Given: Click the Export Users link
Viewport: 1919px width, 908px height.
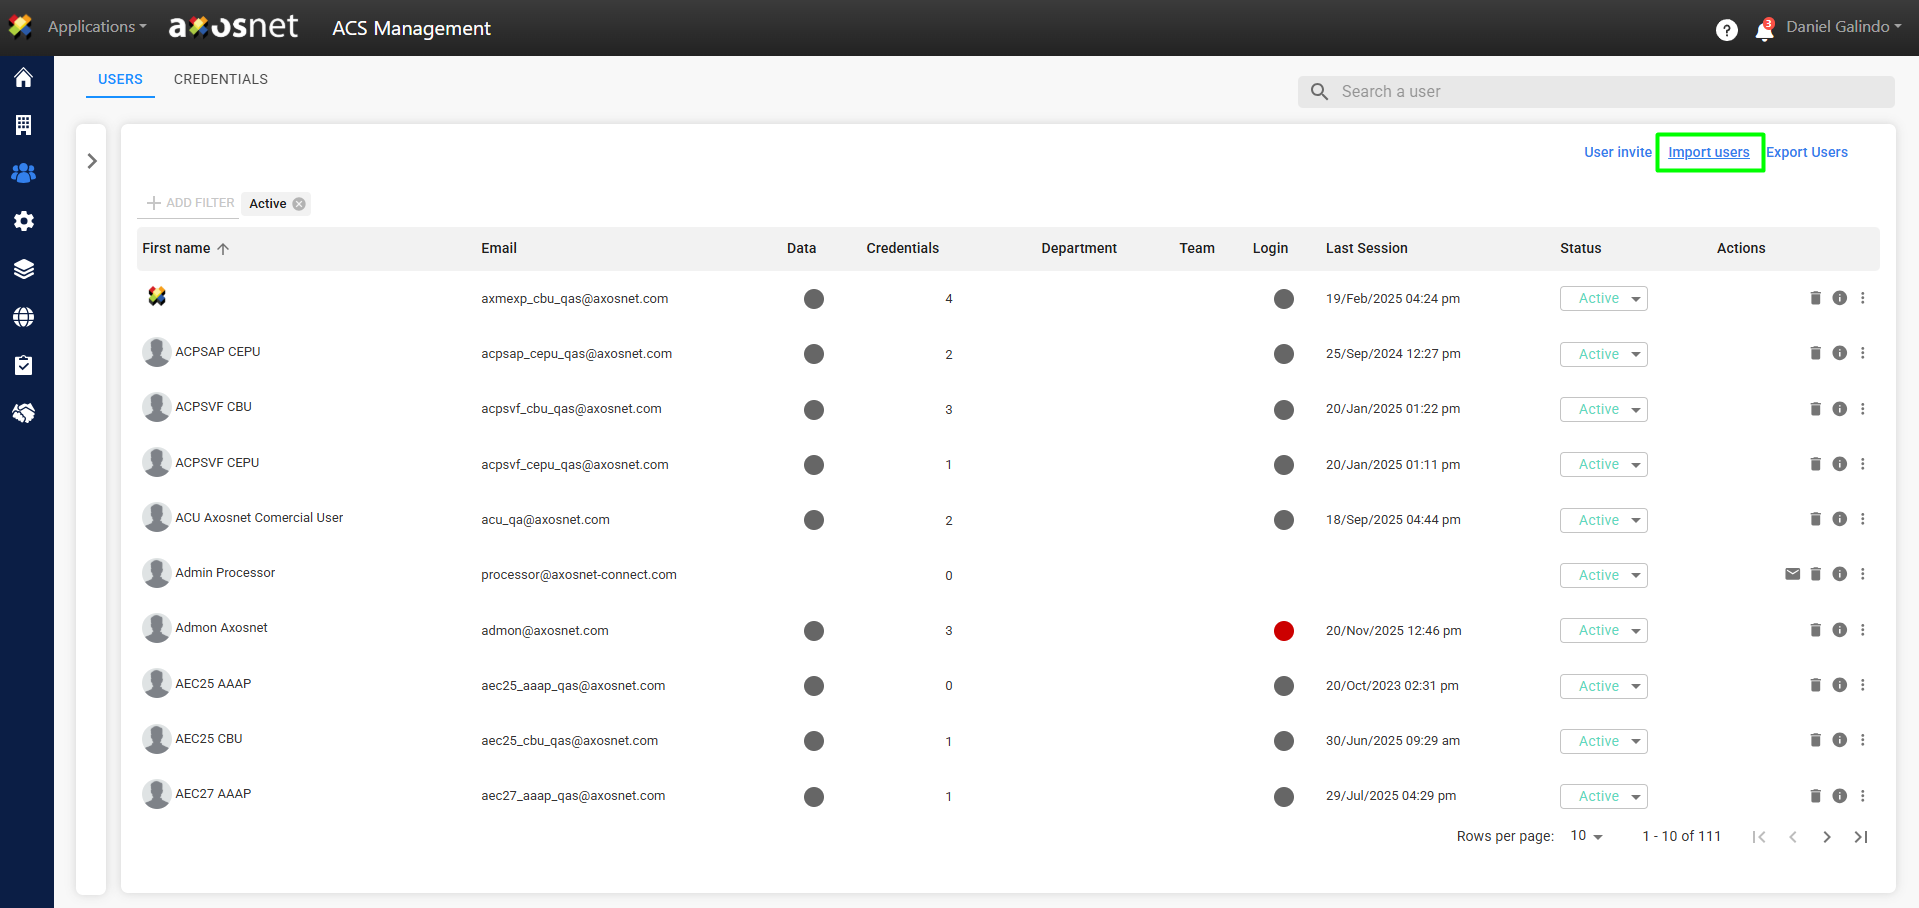Looking at the screenshot, I should 1806,152.
